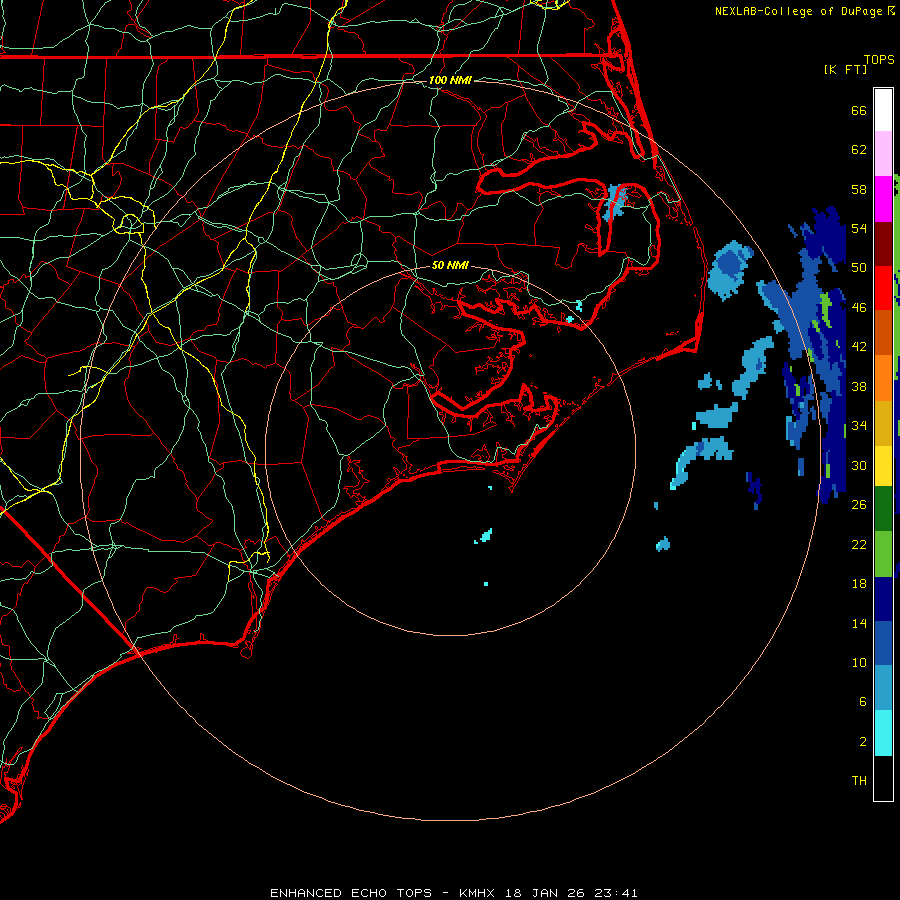Click the dark orange 42 K FT swatch
900x900 pixels.
pyautogui.click(x=883, y=333)
